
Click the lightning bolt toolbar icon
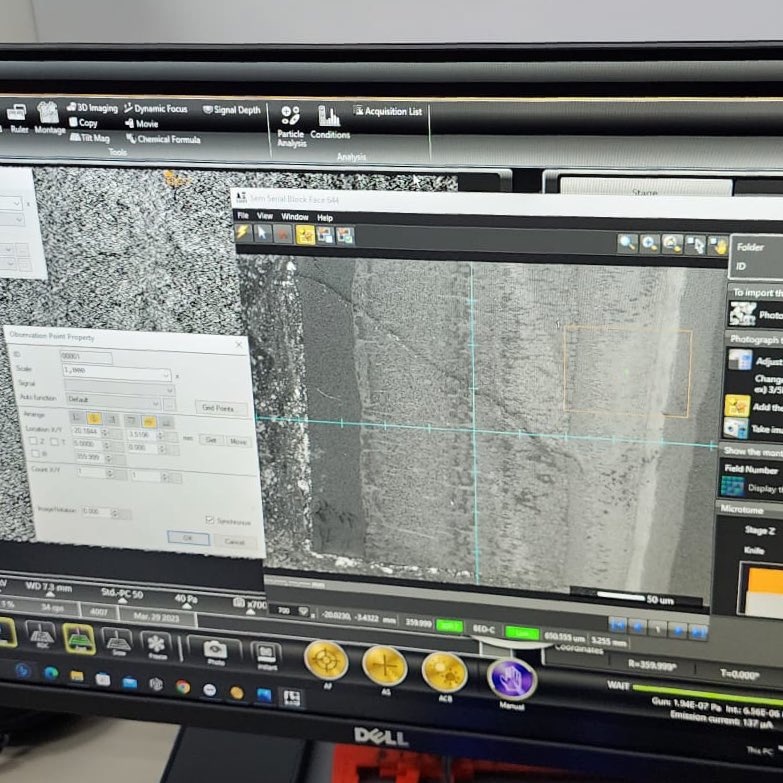(243, 232)
